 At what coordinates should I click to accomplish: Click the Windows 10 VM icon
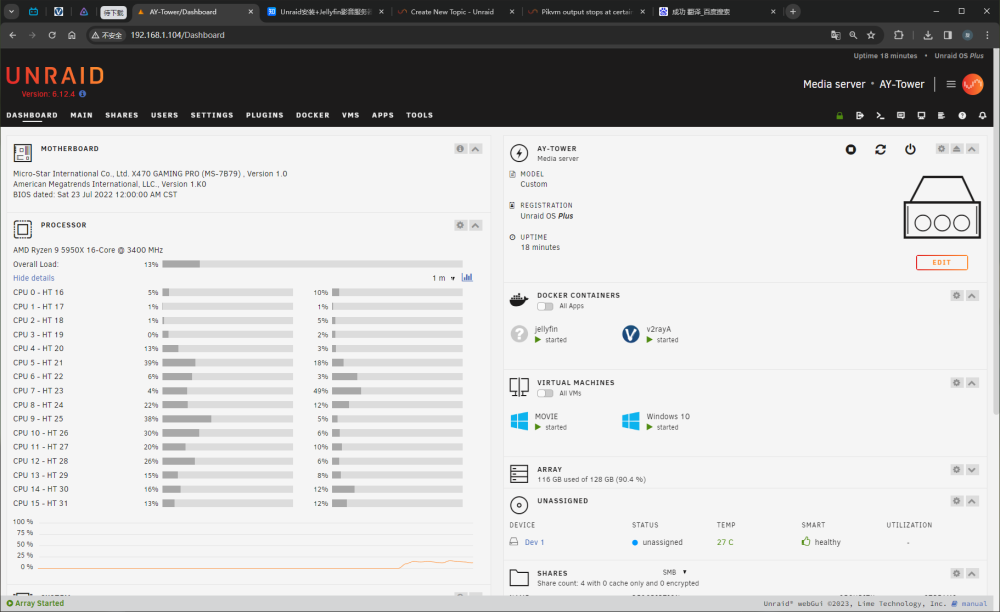[631, 421]
